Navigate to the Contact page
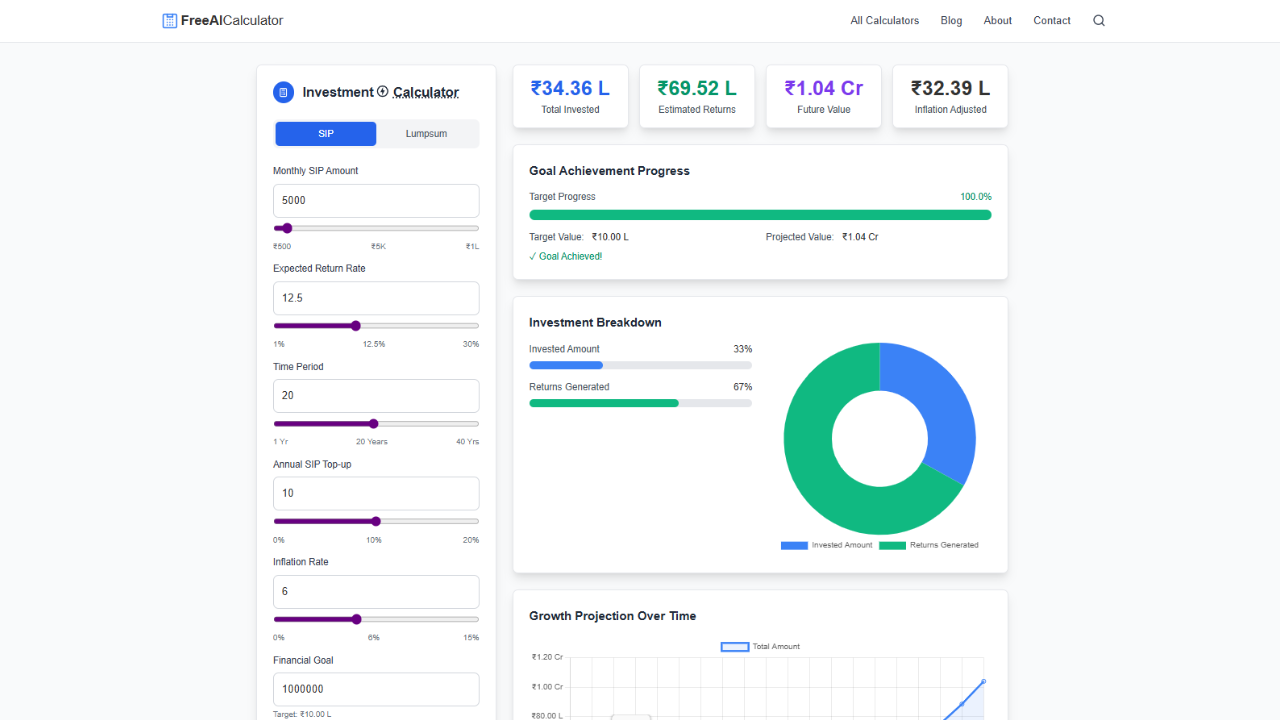This screenshot has height=720, width=1280. [1052, 21]
